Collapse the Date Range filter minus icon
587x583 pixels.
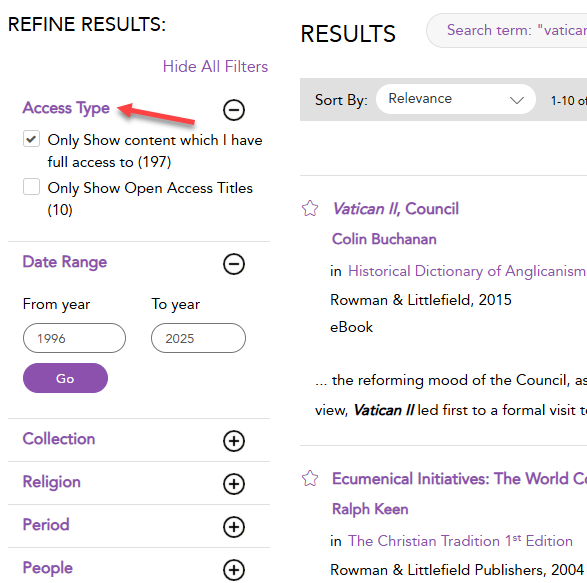234,264
